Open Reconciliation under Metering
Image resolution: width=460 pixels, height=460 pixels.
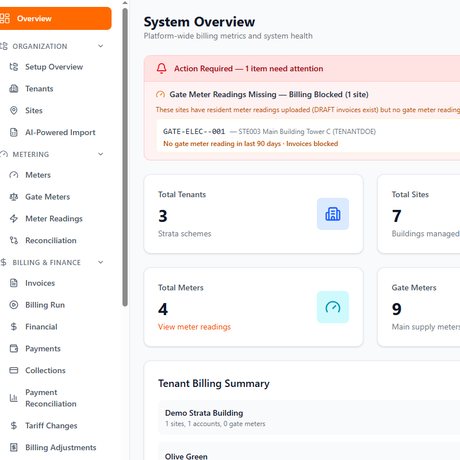tap(51, 240)
